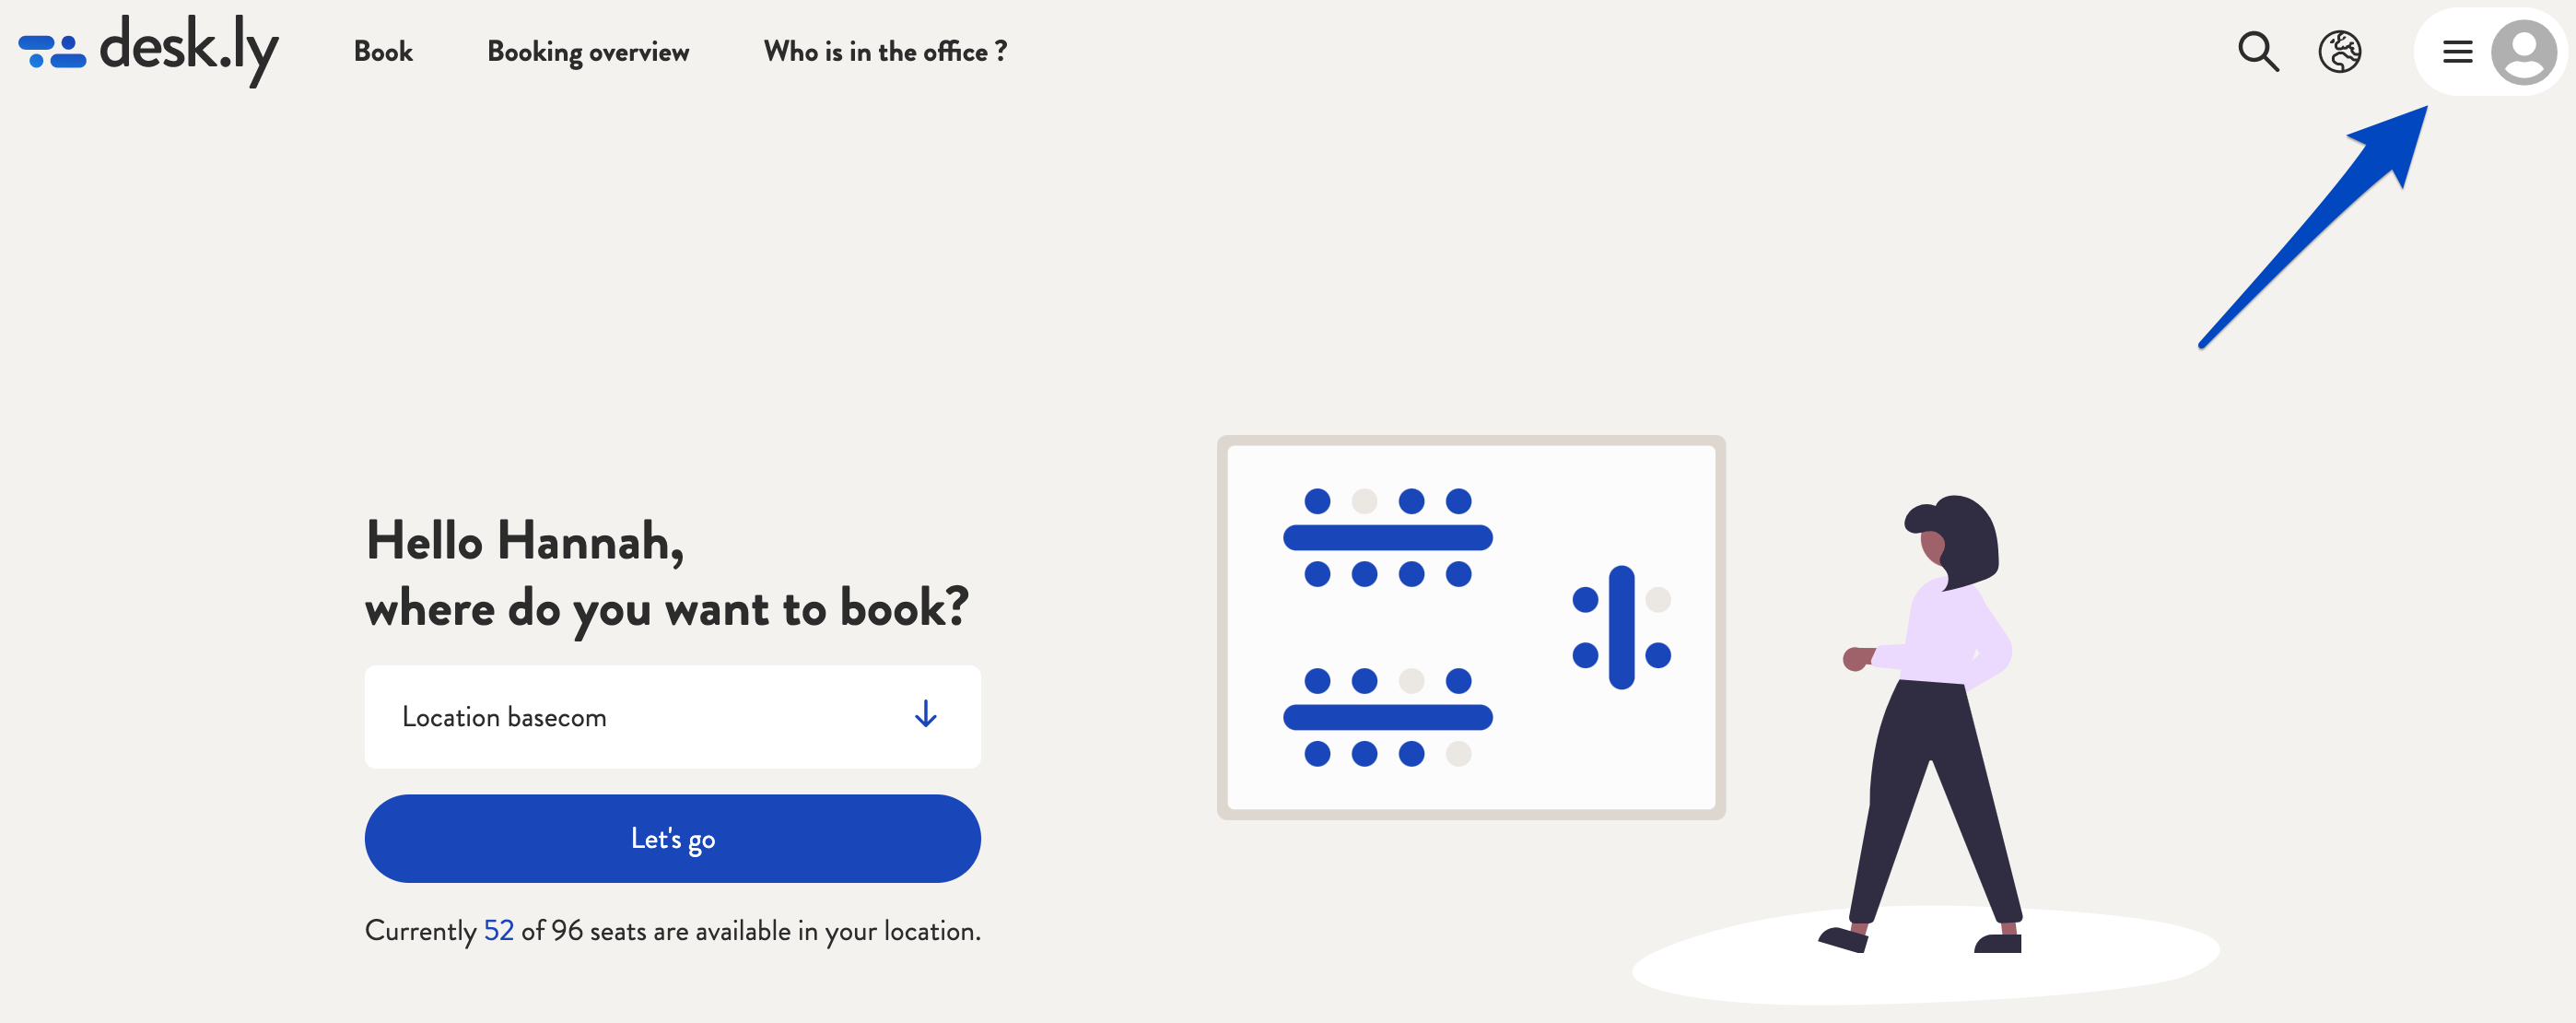
Task: Click the Location basecom input field
Action: [671, 715]
